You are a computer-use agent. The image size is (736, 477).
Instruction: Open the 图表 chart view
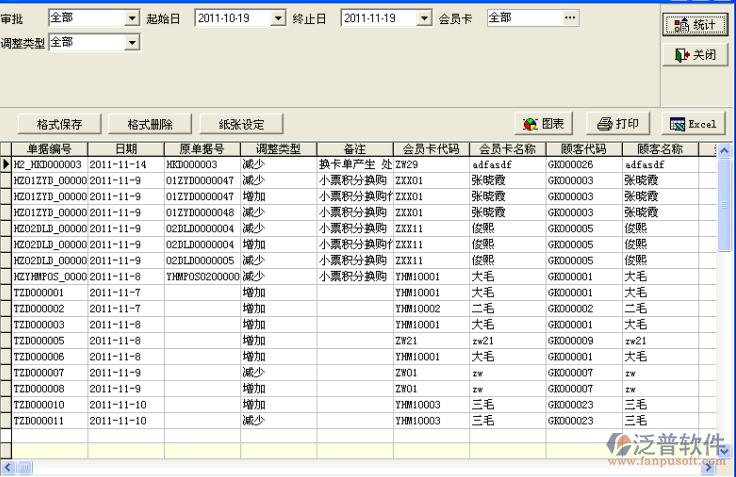click(x=544, y=124)
